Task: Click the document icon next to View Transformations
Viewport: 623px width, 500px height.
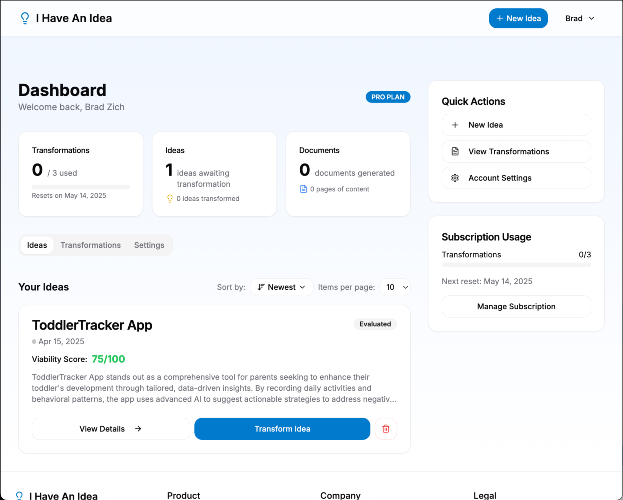Action: click(x=455, y=151)
